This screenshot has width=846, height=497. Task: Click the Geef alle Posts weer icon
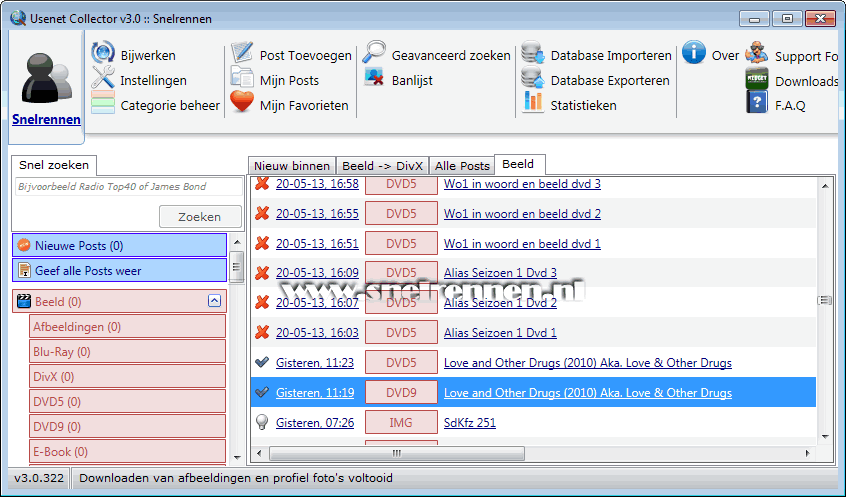click(x=24, y=270)
